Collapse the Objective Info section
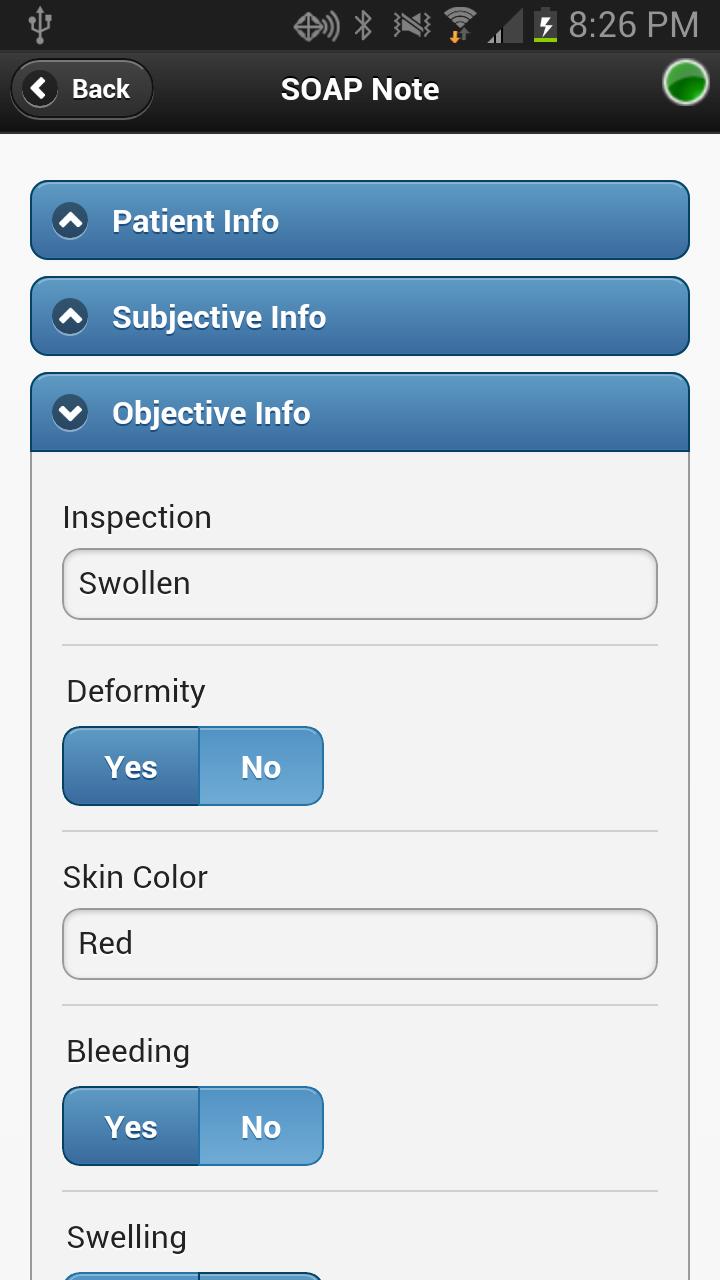This screenshot has height=1280, width=720. pos(360,413)
